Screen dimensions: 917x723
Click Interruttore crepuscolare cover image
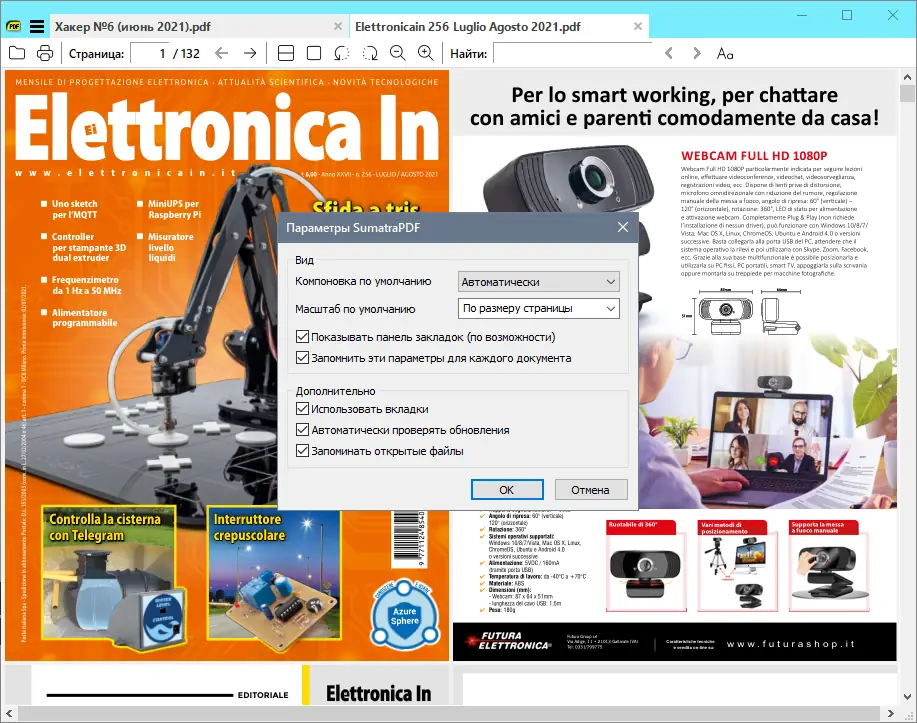pos(274,577)
